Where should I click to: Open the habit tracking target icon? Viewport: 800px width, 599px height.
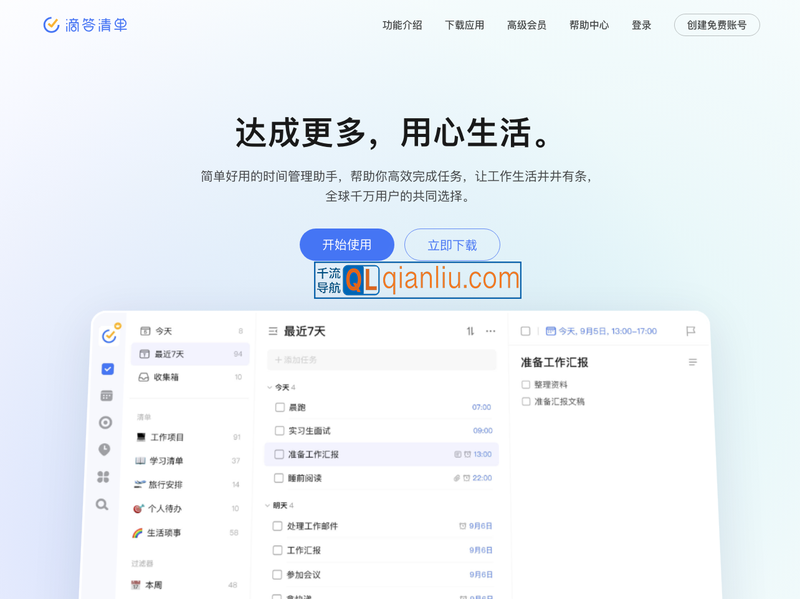[103, 422]
